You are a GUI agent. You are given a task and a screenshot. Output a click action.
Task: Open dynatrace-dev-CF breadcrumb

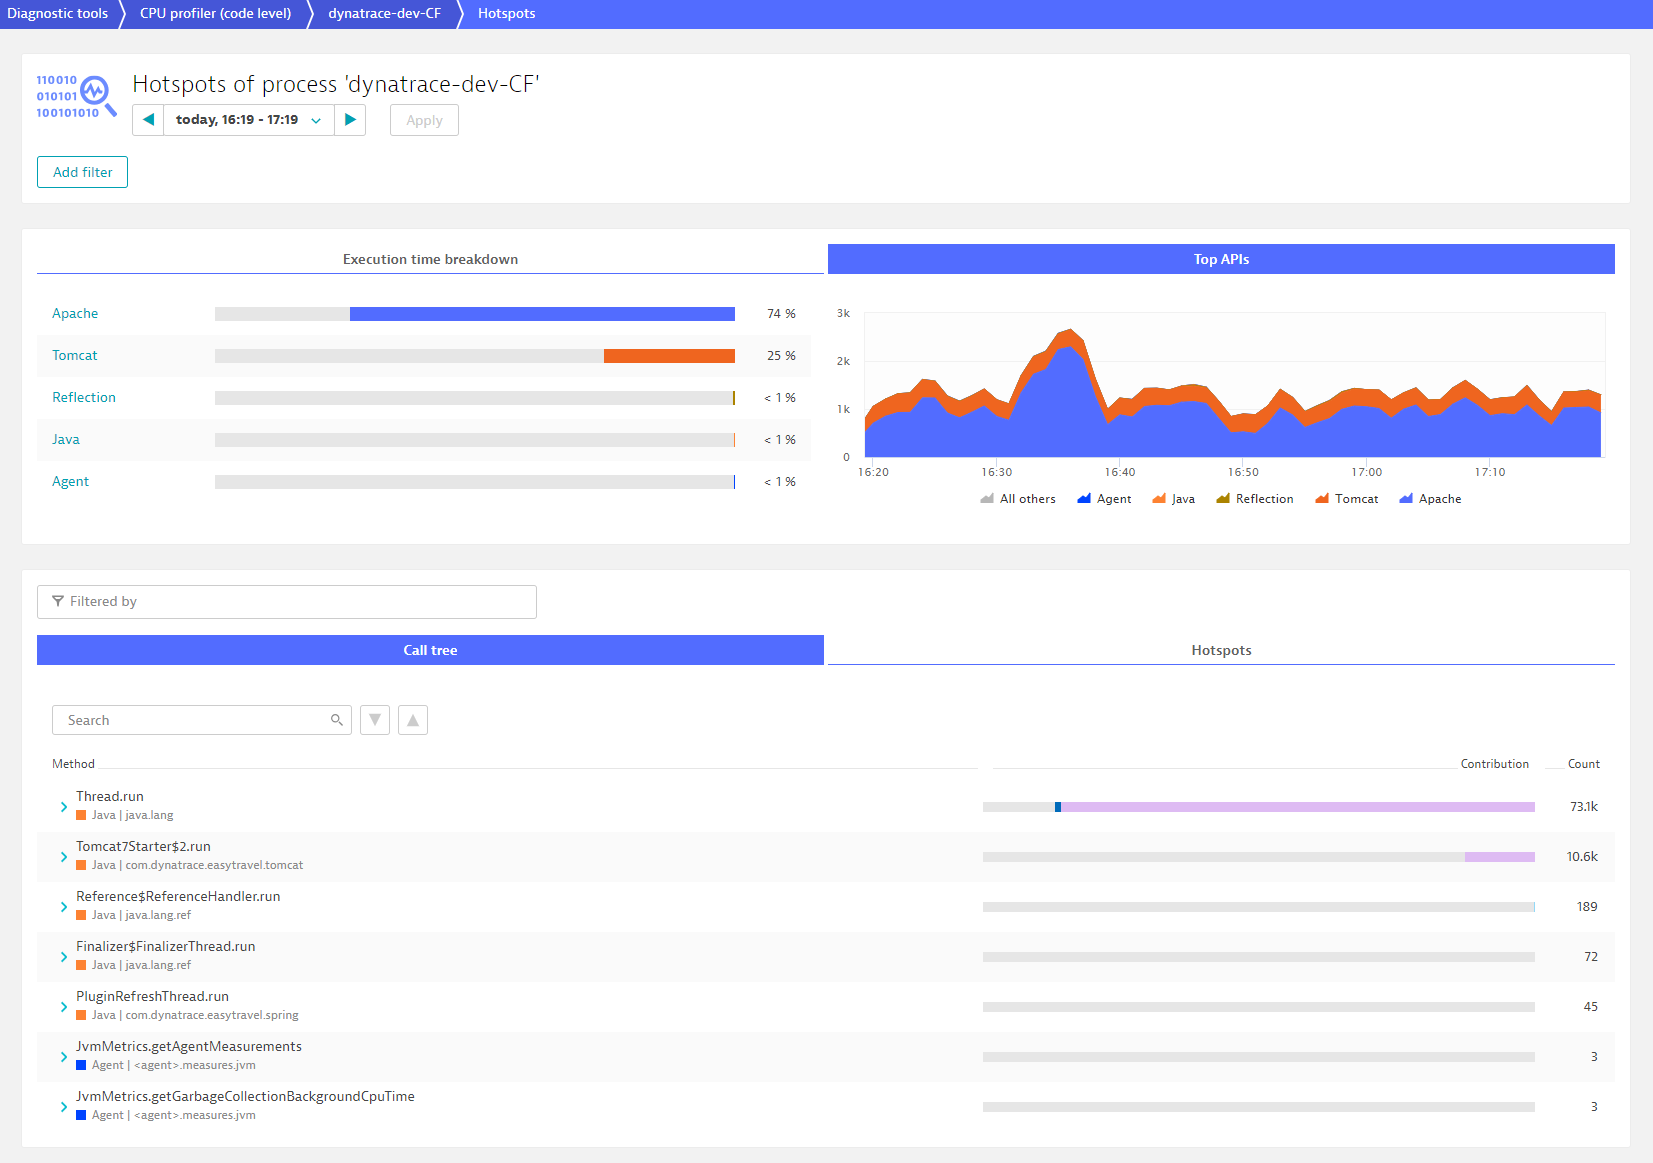pyautogui.click(x=384, y=13)
